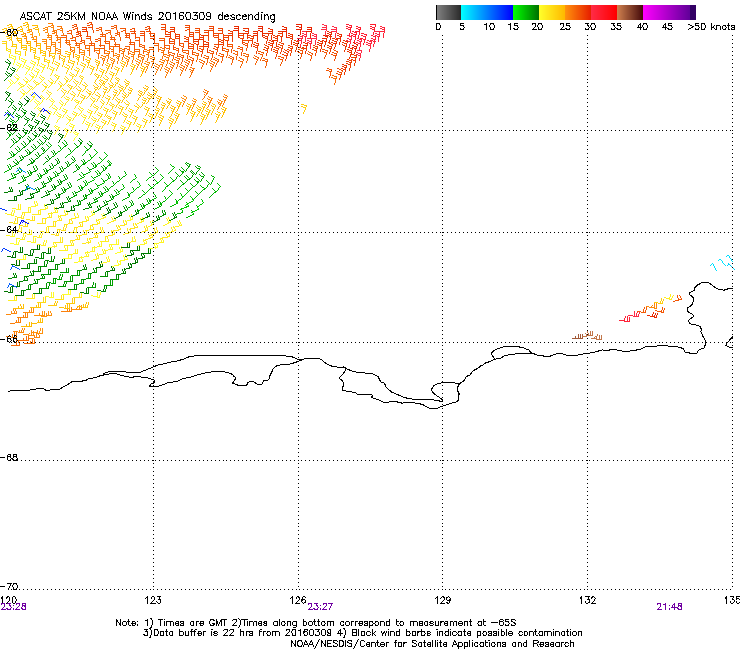This screenshot has height=650, width=740.
Task: Click the title text 'ASCAT 25KM NOAA Winds 20160309 descending'
Action: pyautogui.click(x=147, y=16)
